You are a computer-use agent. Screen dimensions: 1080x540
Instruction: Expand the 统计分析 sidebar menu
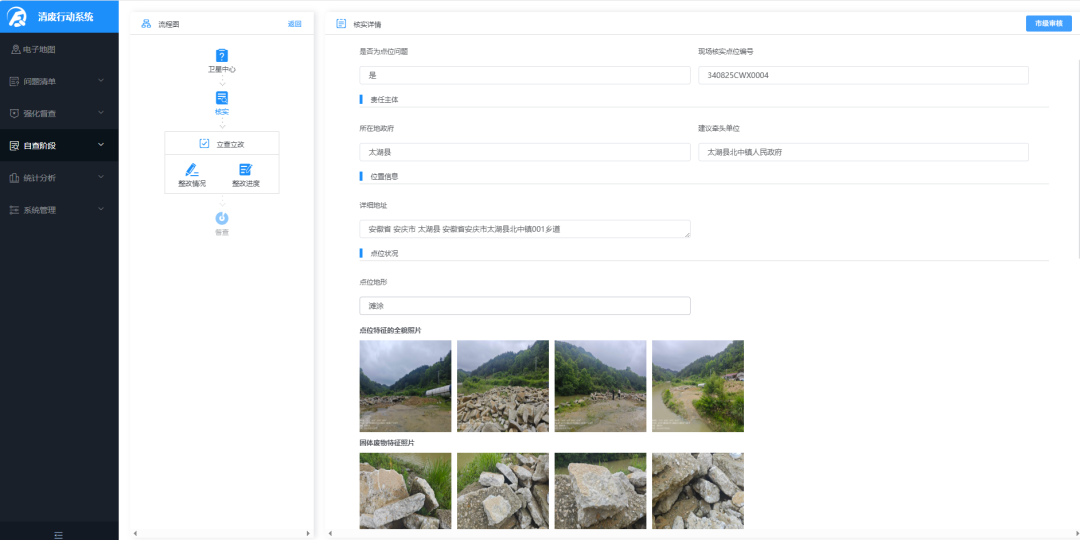click(59, 178)
